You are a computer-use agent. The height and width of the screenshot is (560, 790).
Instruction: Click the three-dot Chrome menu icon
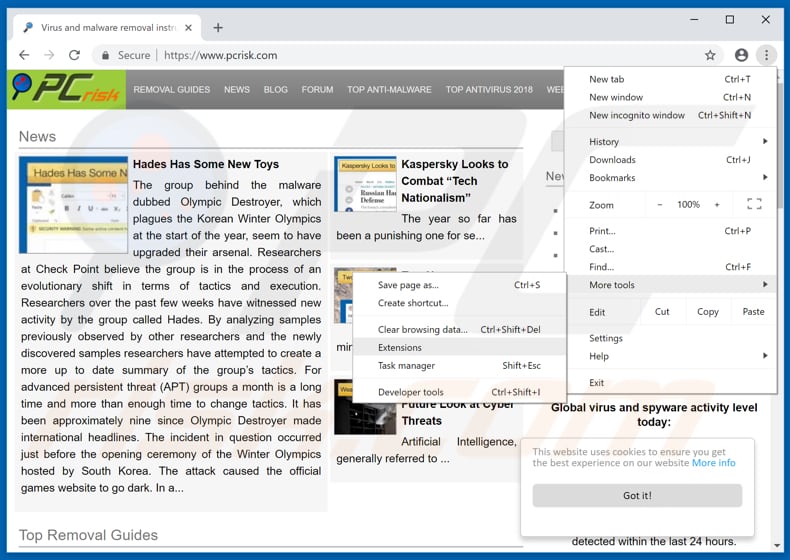766,55
